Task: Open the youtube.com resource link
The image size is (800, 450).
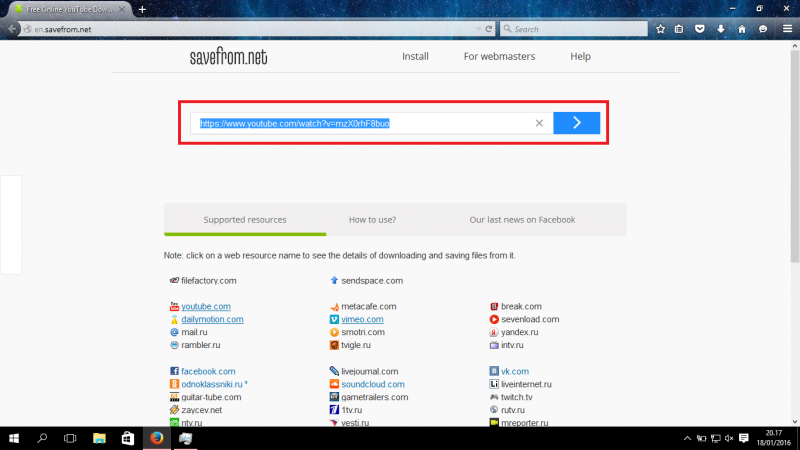Action: [206, 306]
